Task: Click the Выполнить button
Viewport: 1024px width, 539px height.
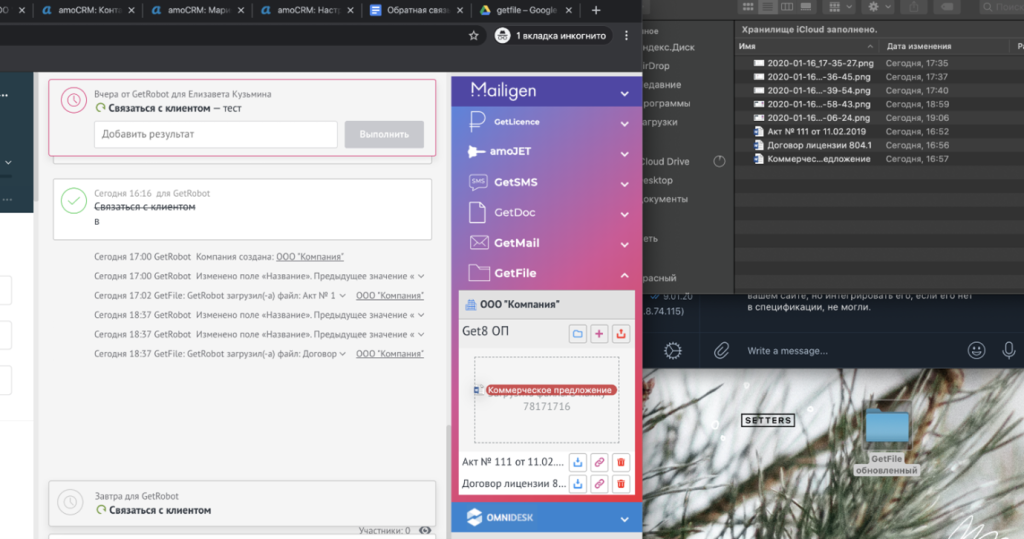Action: [384, 134]
